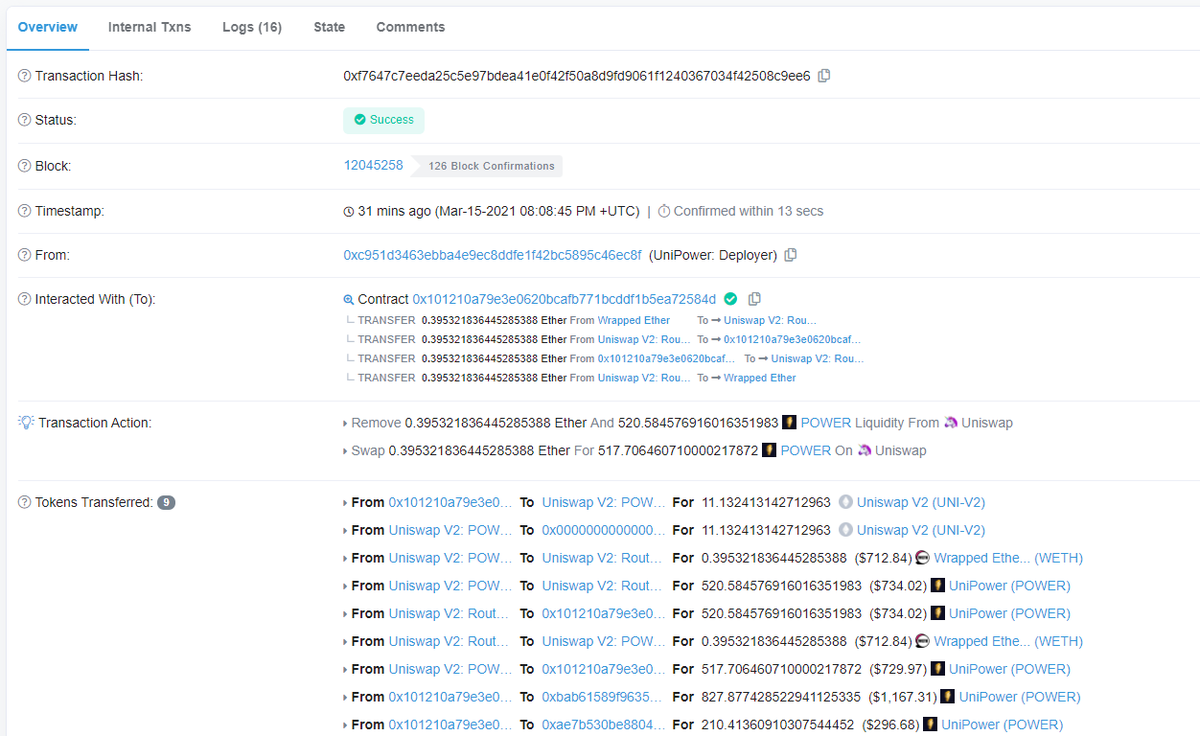Expand arrow of 517.706 POWER transfer row
The width and height of the screenshot is (1200, 736).
click(x=345, y=669)
